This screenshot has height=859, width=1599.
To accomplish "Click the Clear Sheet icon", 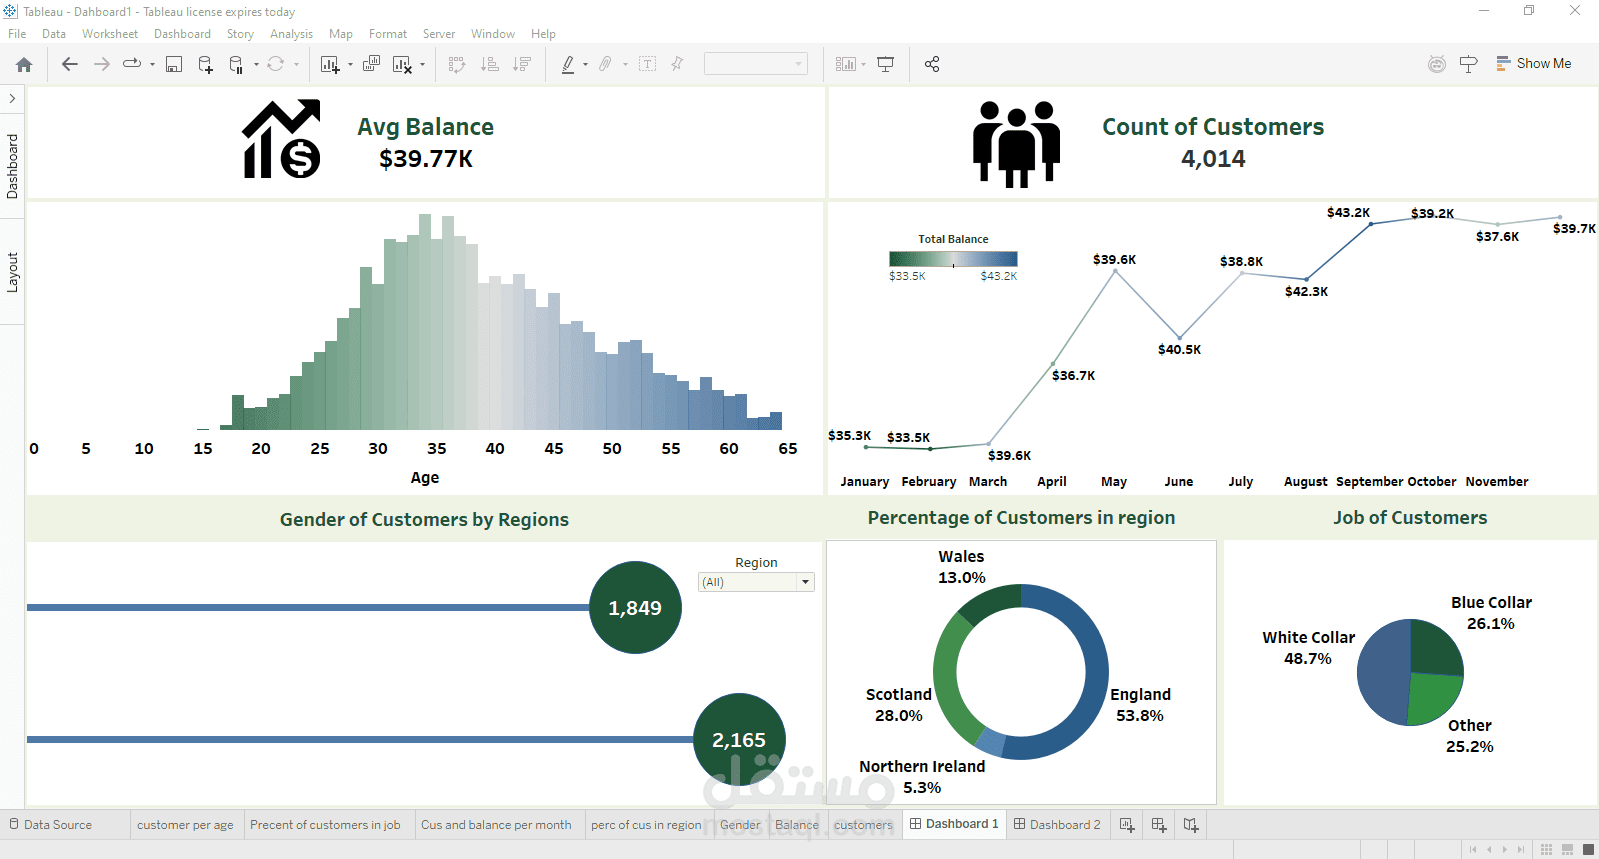I will (x=402, y=64).
